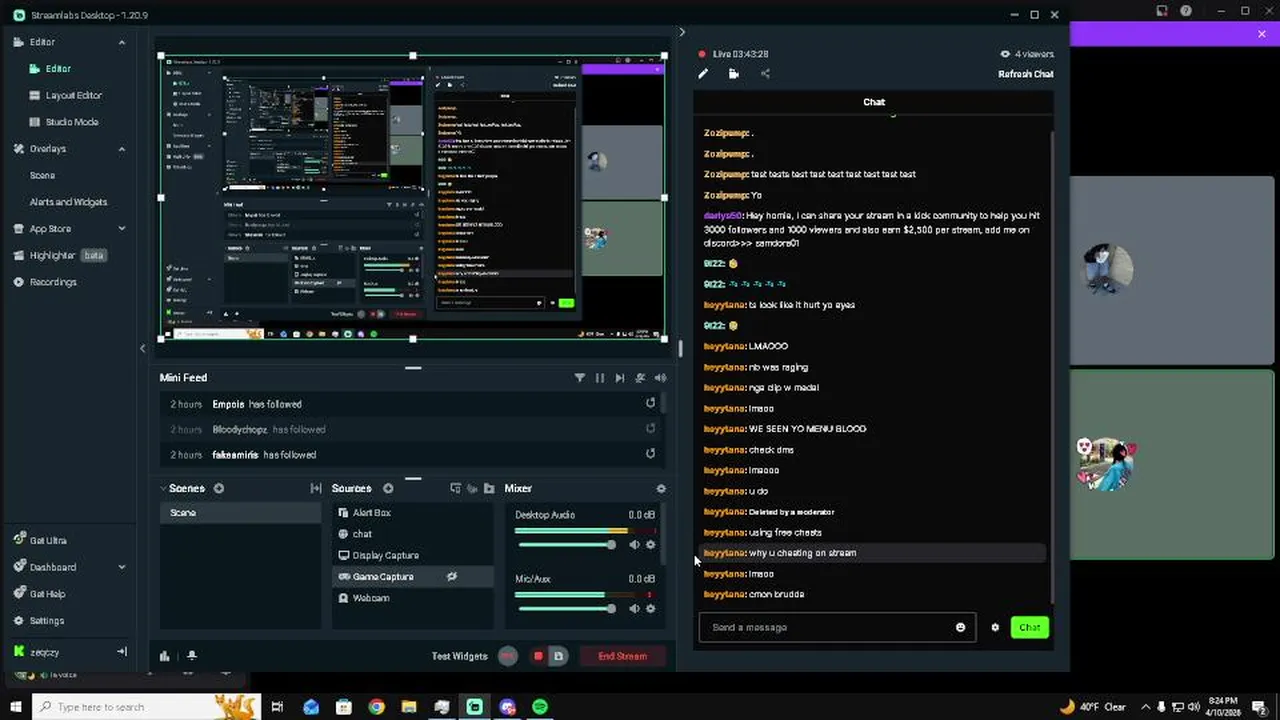Screen dimensions: 1280x720
Task: Open performance stats bar chart icon
Action: click(x=165, y=656)
